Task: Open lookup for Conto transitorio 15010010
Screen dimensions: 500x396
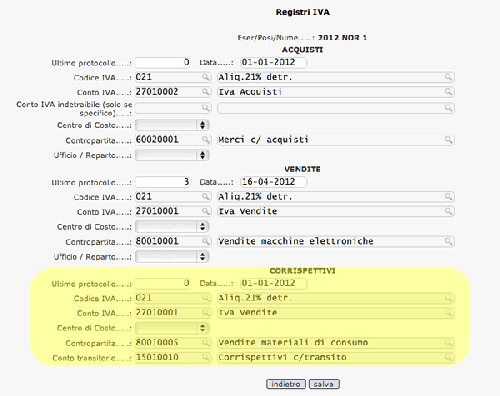Action: point(206,358)
